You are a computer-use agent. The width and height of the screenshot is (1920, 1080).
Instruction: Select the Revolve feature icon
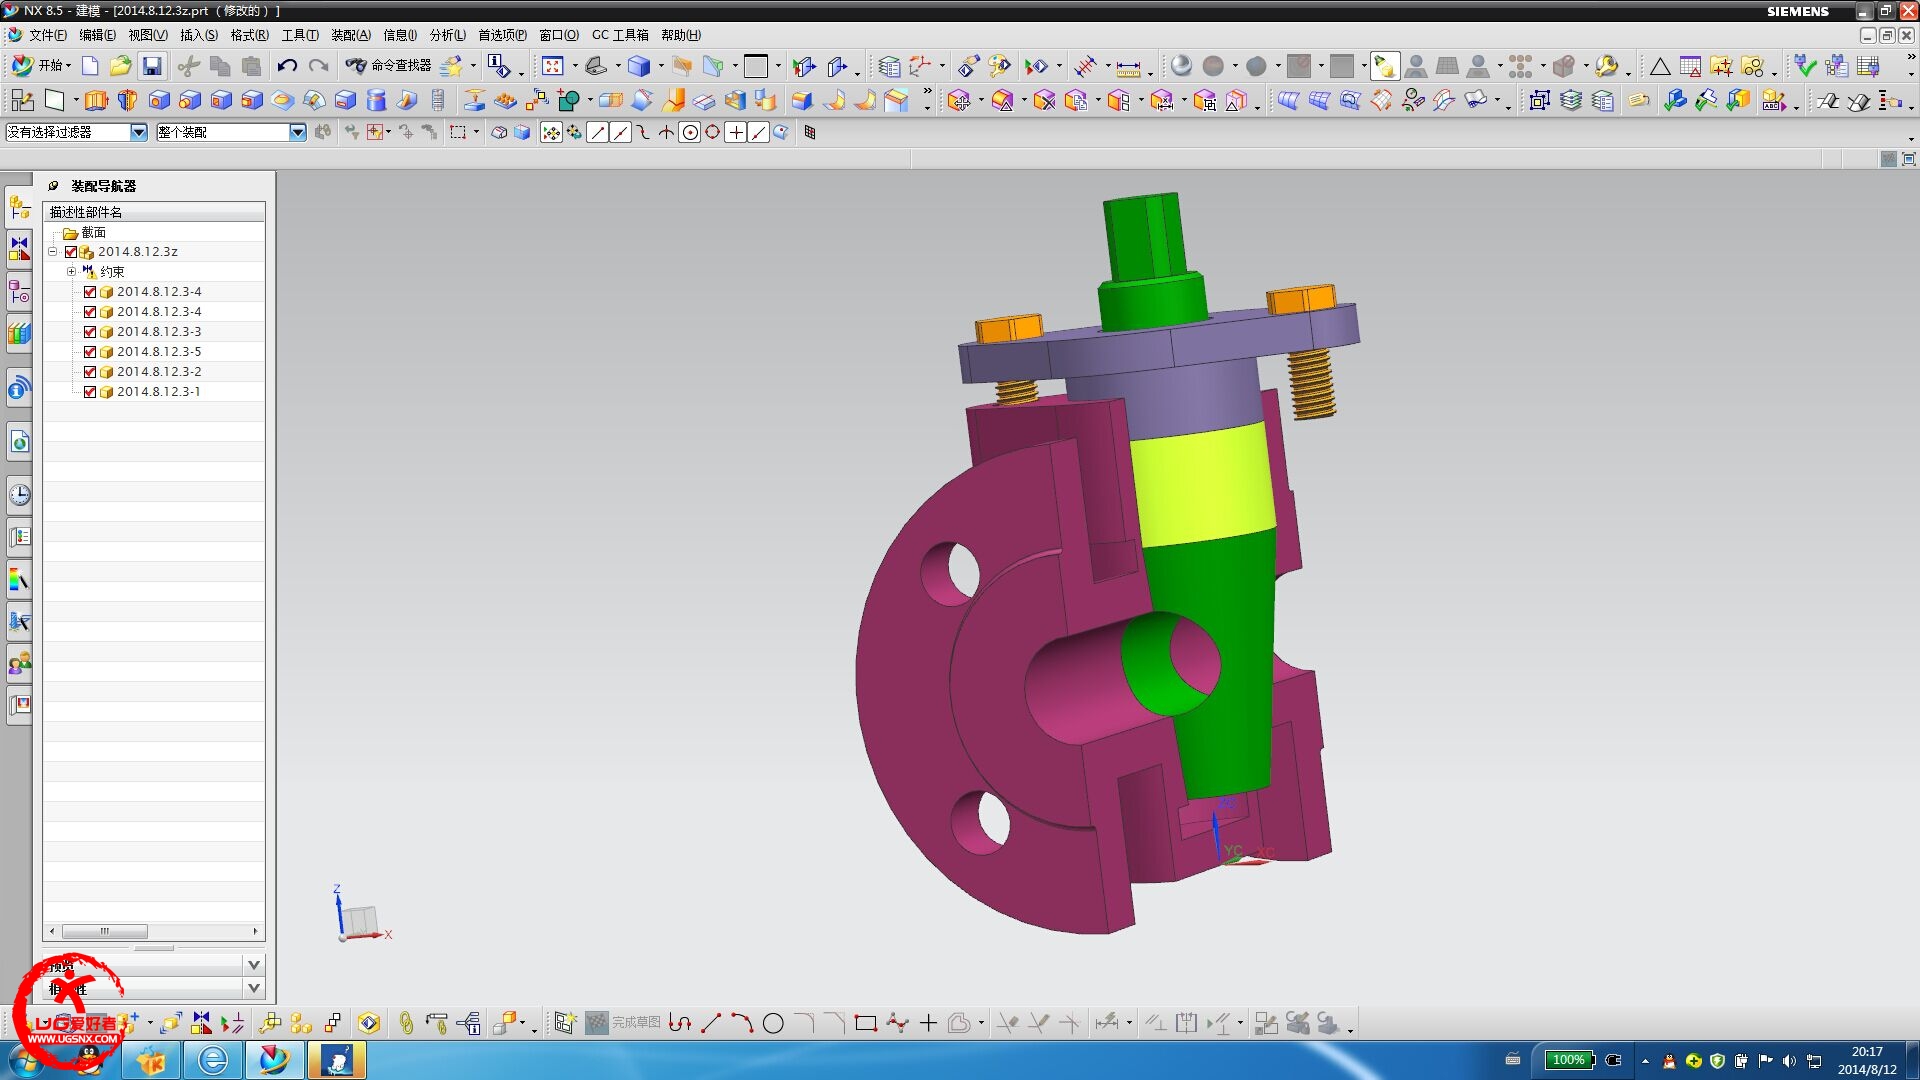point(127,100)
